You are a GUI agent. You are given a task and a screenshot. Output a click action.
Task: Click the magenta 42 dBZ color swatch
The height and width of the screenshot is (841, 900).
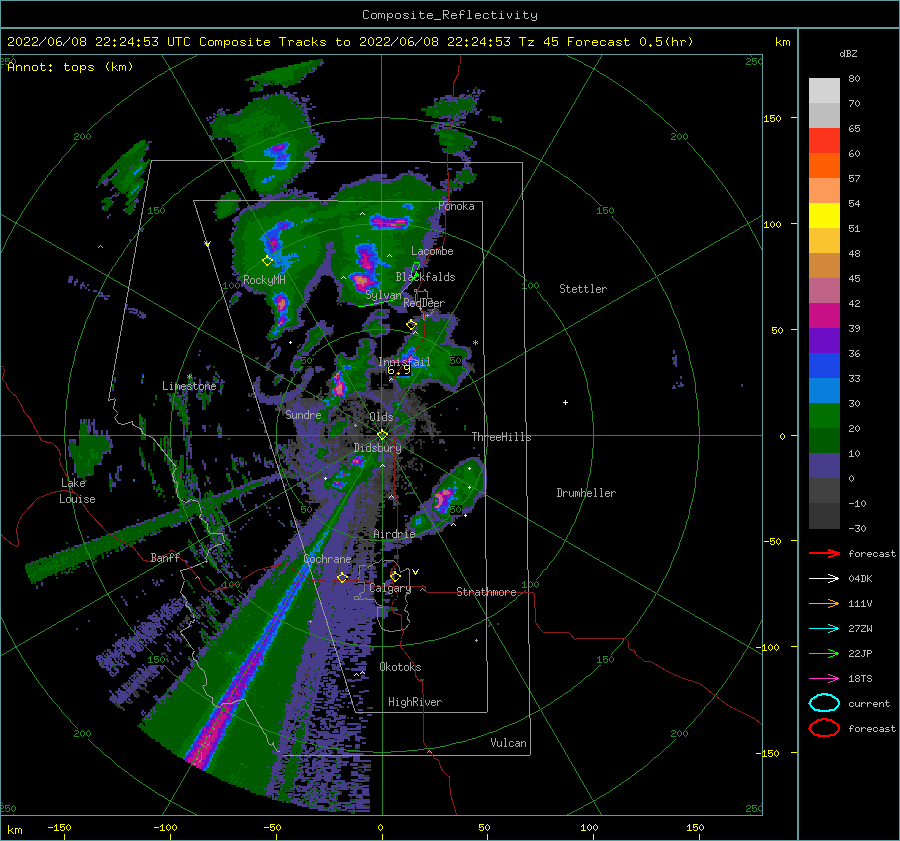[x=824, y=315]
